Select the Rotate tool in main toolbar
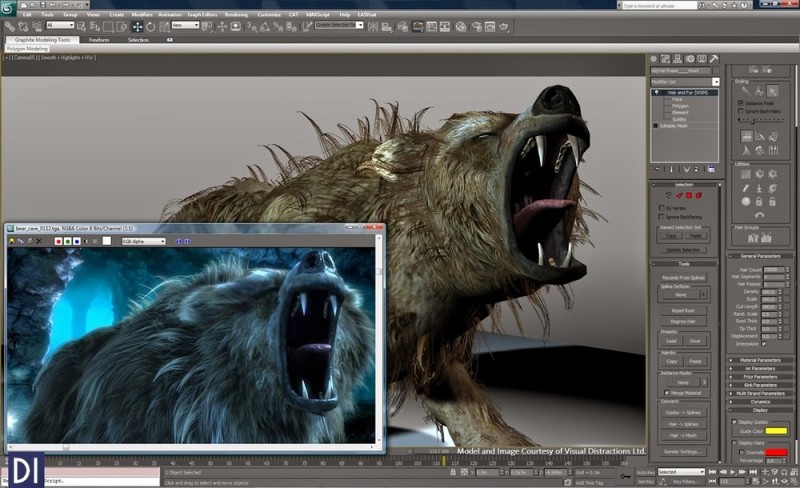 pyautogui.click(x=151, y=27)
